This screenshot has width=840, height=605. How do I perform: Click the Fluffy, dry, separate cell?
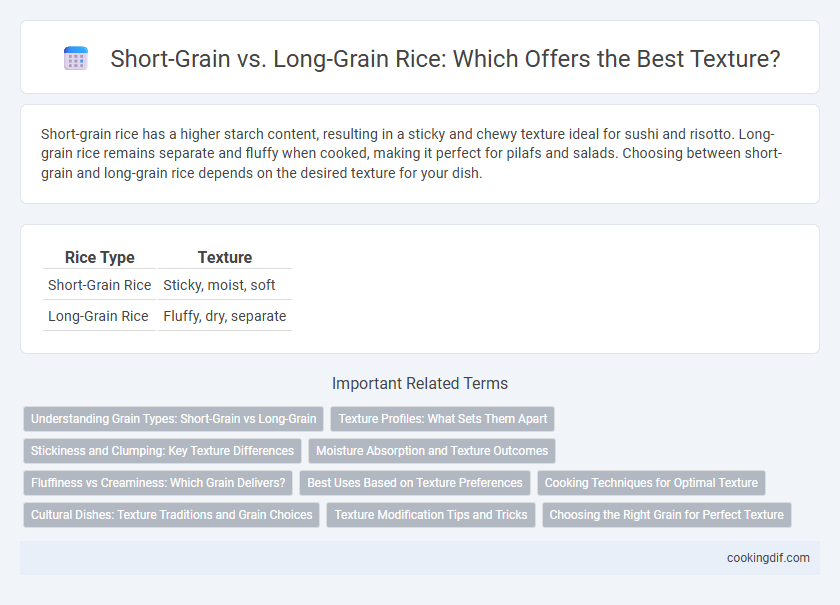pos(225,316)
